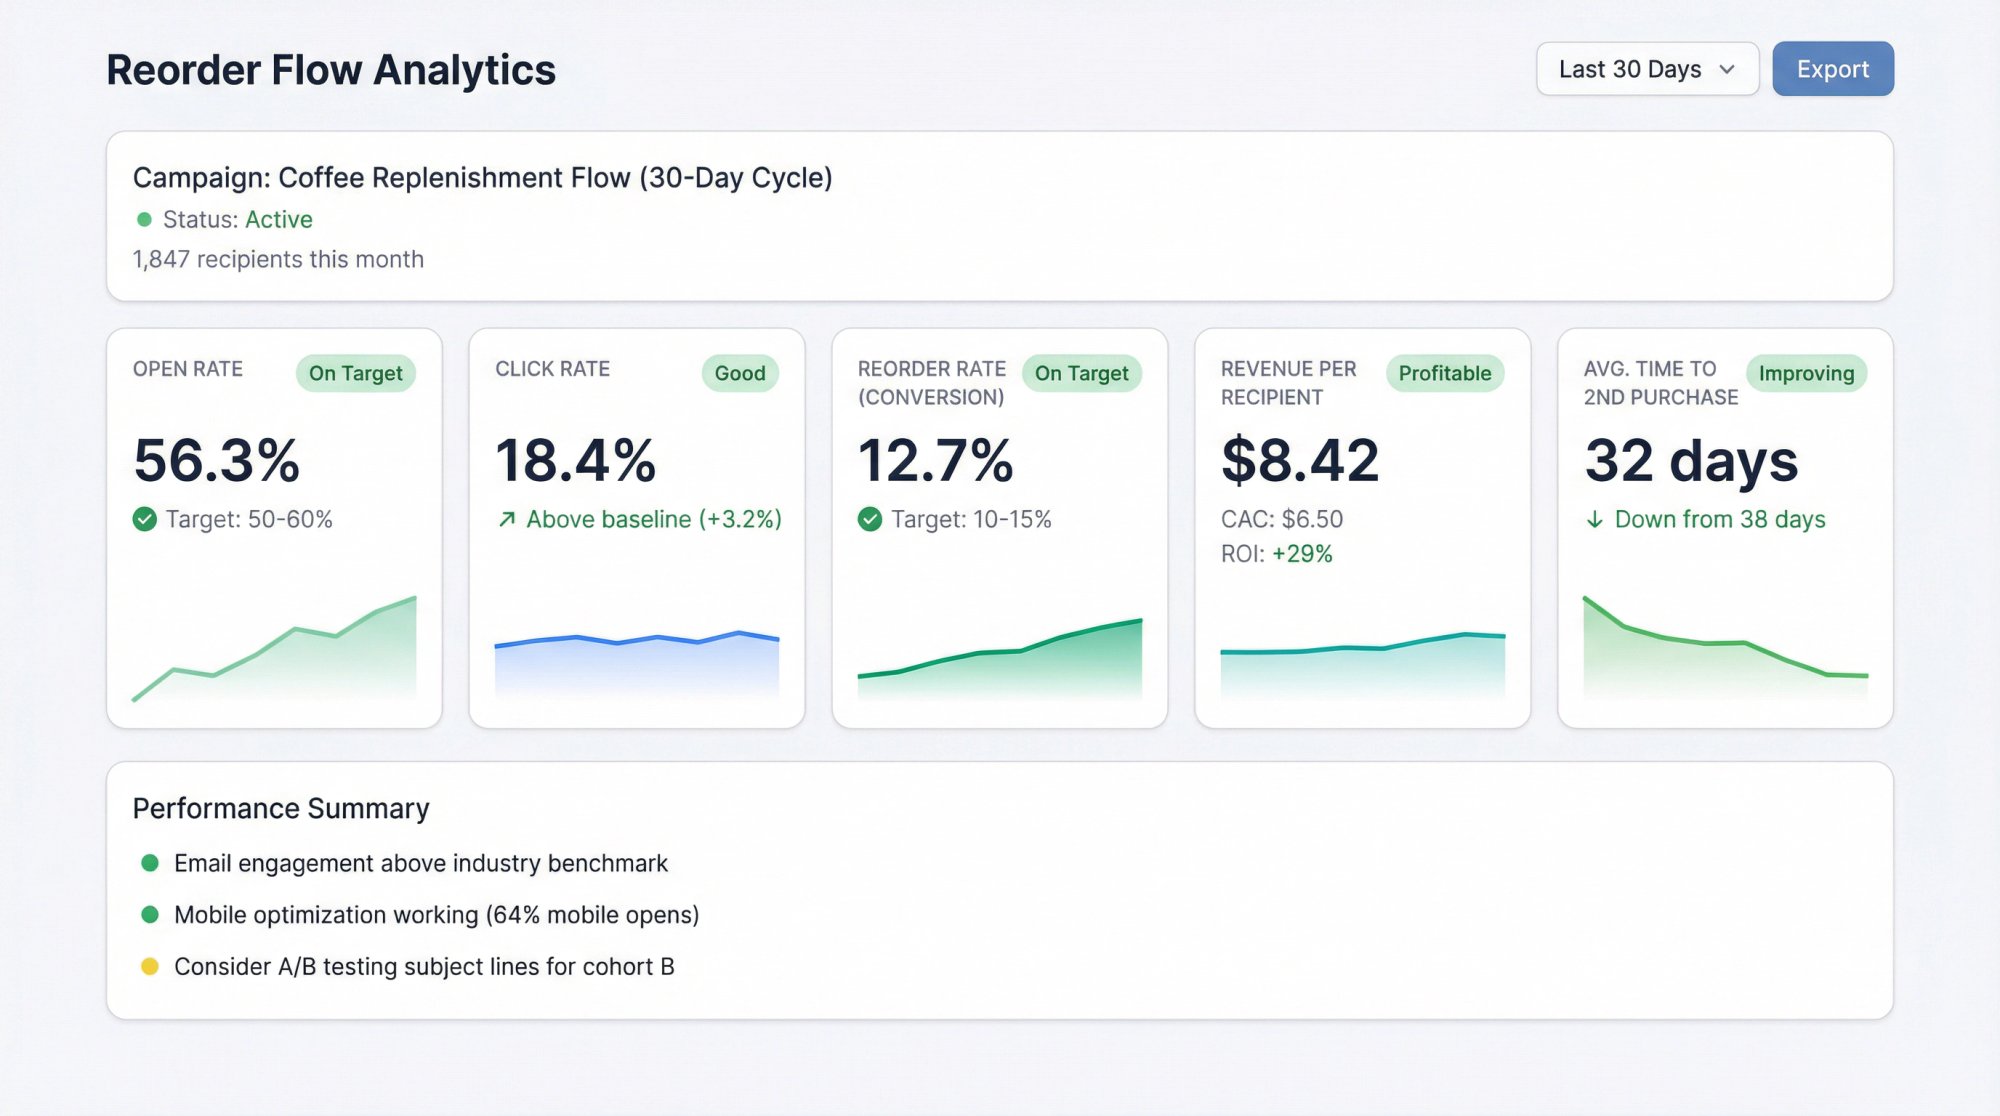Click the down arrow beside Down from 38 days

pyautogui.click(x=1595, y=519)
